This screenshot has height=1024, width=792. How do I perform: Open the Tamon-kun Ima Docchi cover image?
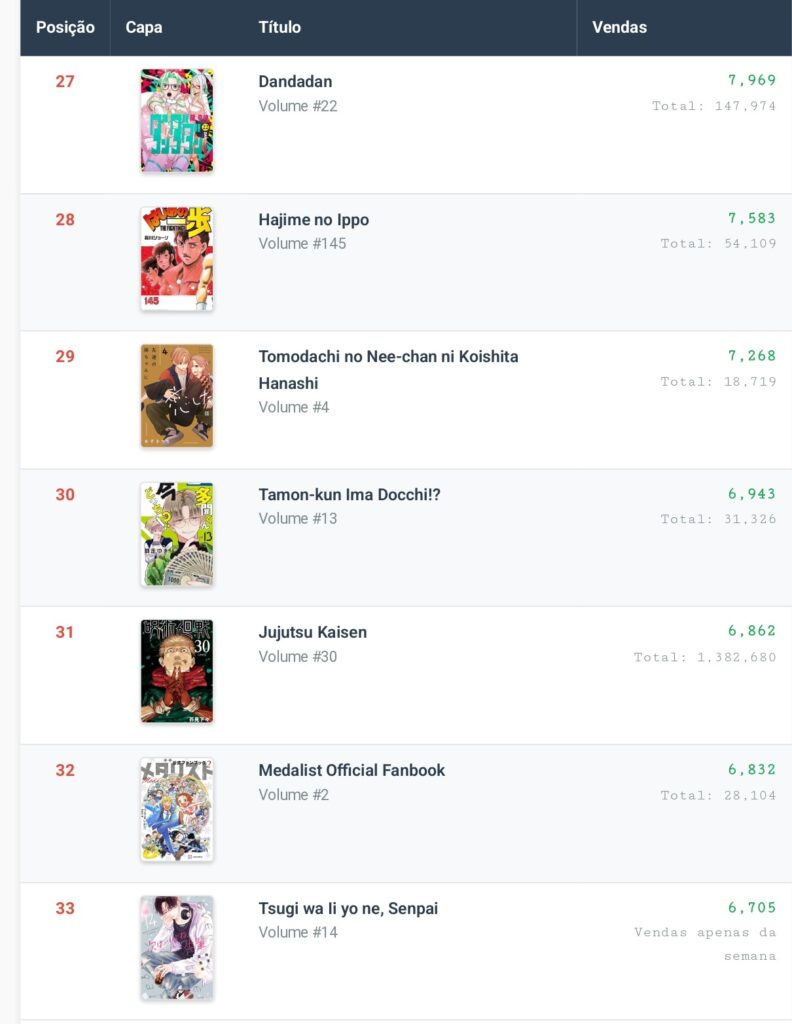(177, 534)
